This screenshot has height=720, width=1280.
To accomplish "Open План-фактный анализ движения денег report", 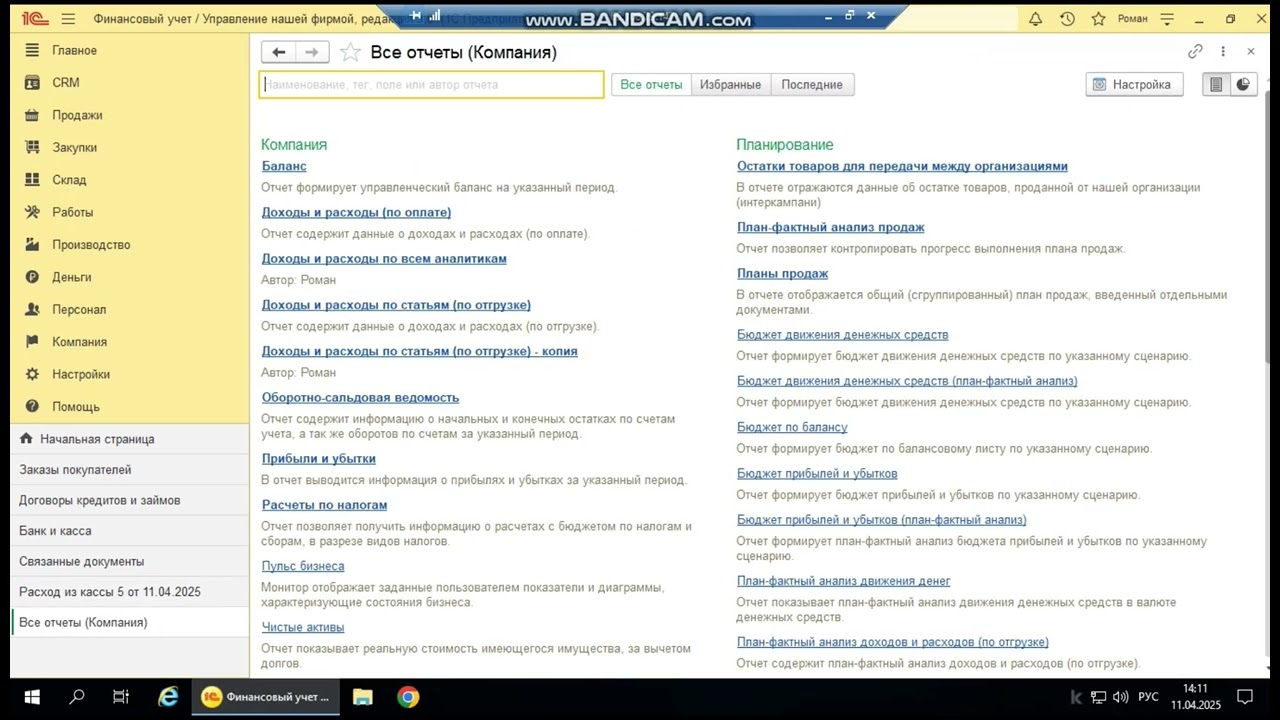I will tap(843, 581).
